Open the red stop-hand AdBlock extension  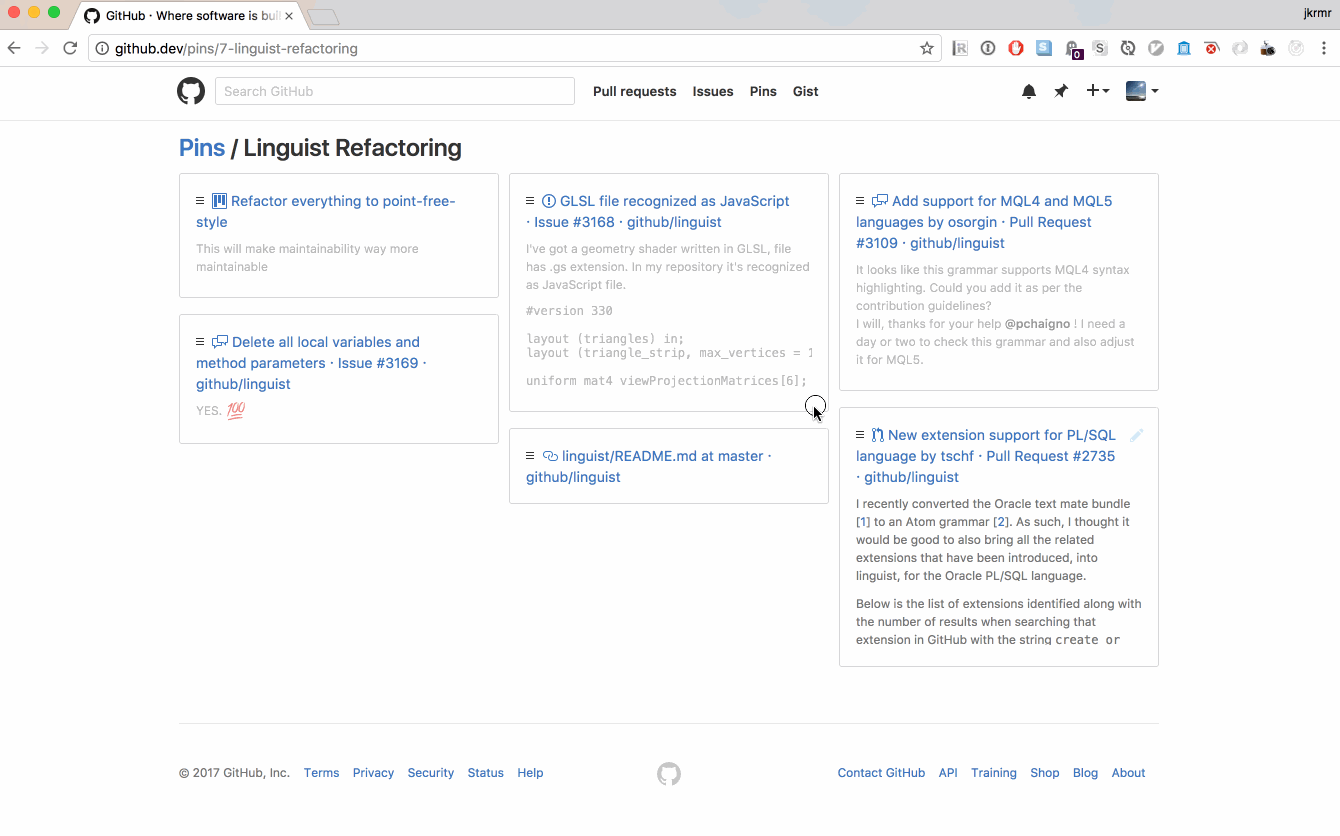click(x=1016, y=48)
